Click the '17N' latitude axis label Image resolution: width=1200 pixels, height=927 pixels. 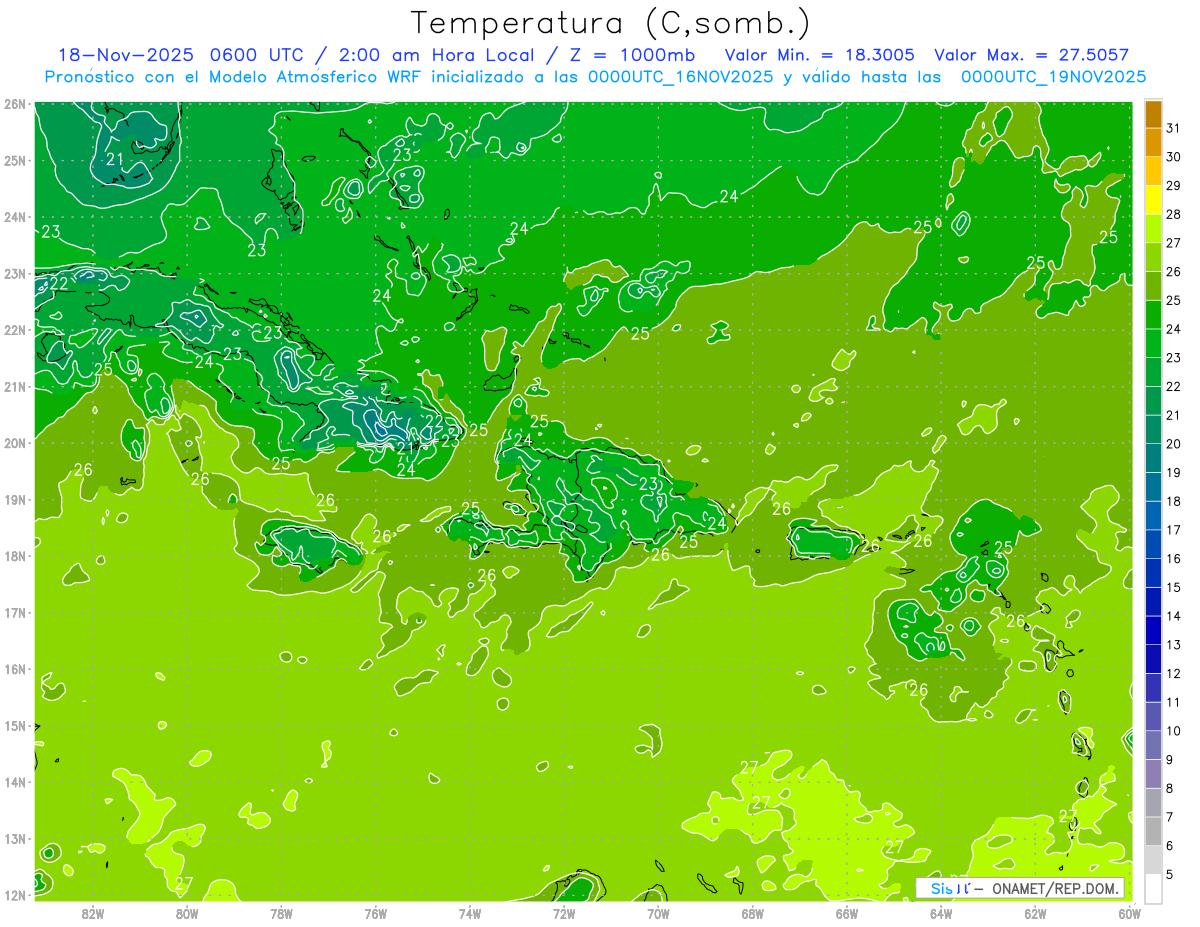tap(15, 613)
